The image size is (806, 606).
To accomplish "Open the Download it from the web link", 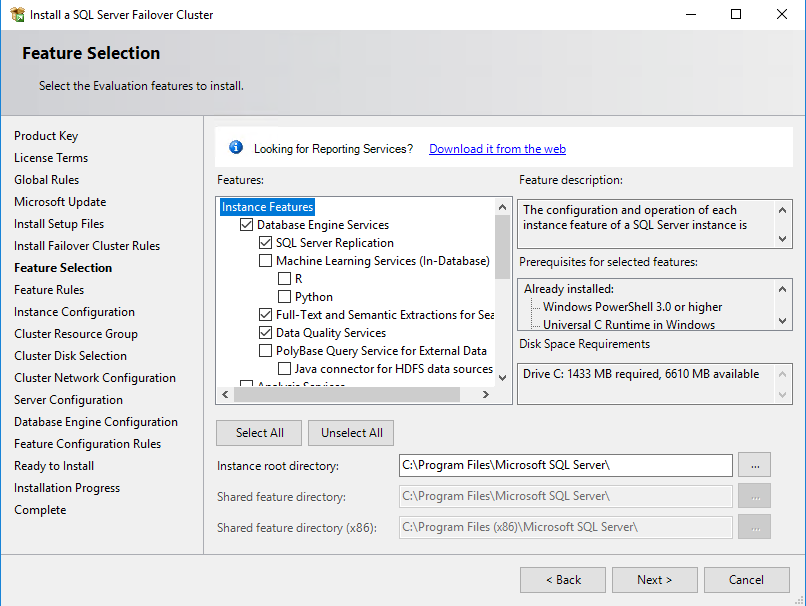I will tap(497, 149).
